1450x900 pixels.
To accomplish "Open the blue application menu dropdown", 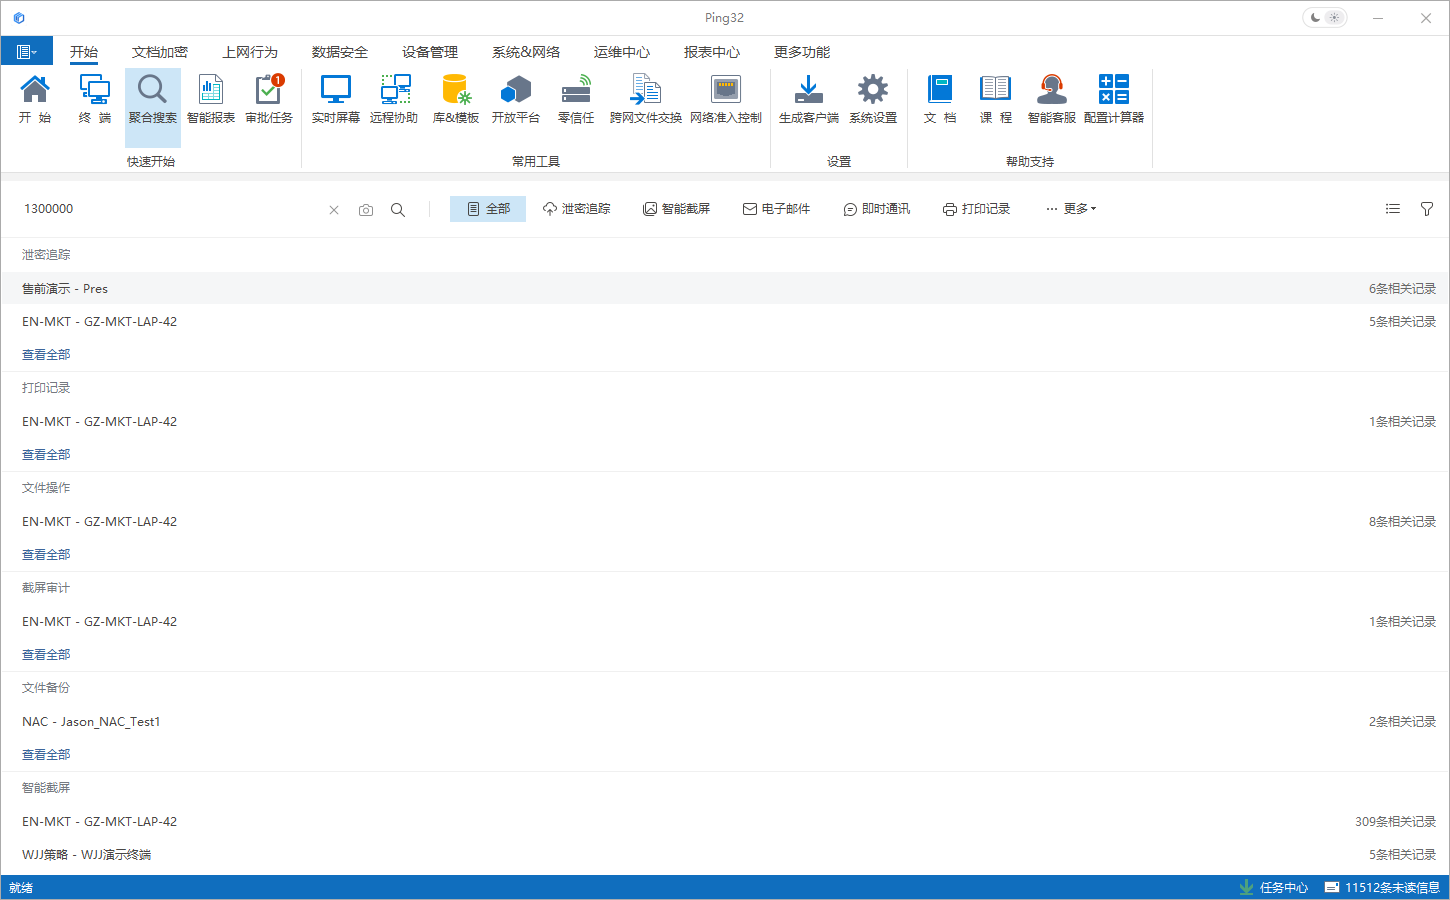I will [x=26, y=52].
